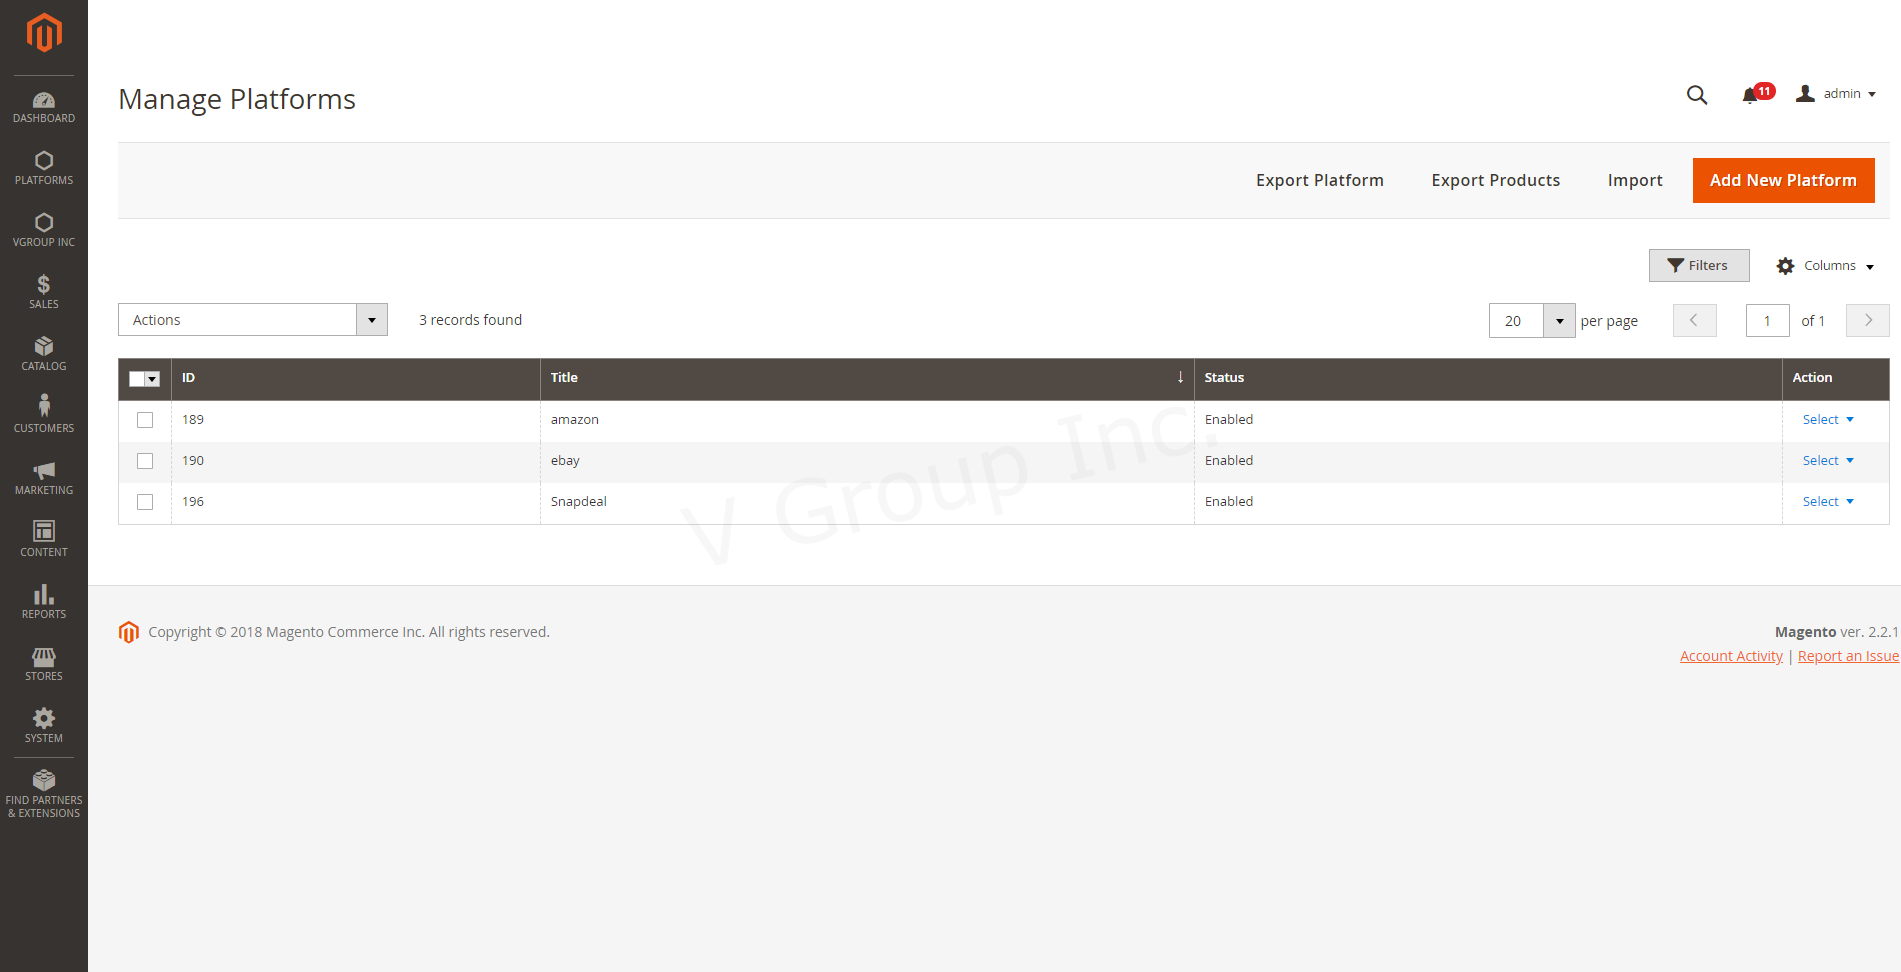Click the current page number field
Viewport: 1901px width, 972px height.
point(1766,321)
